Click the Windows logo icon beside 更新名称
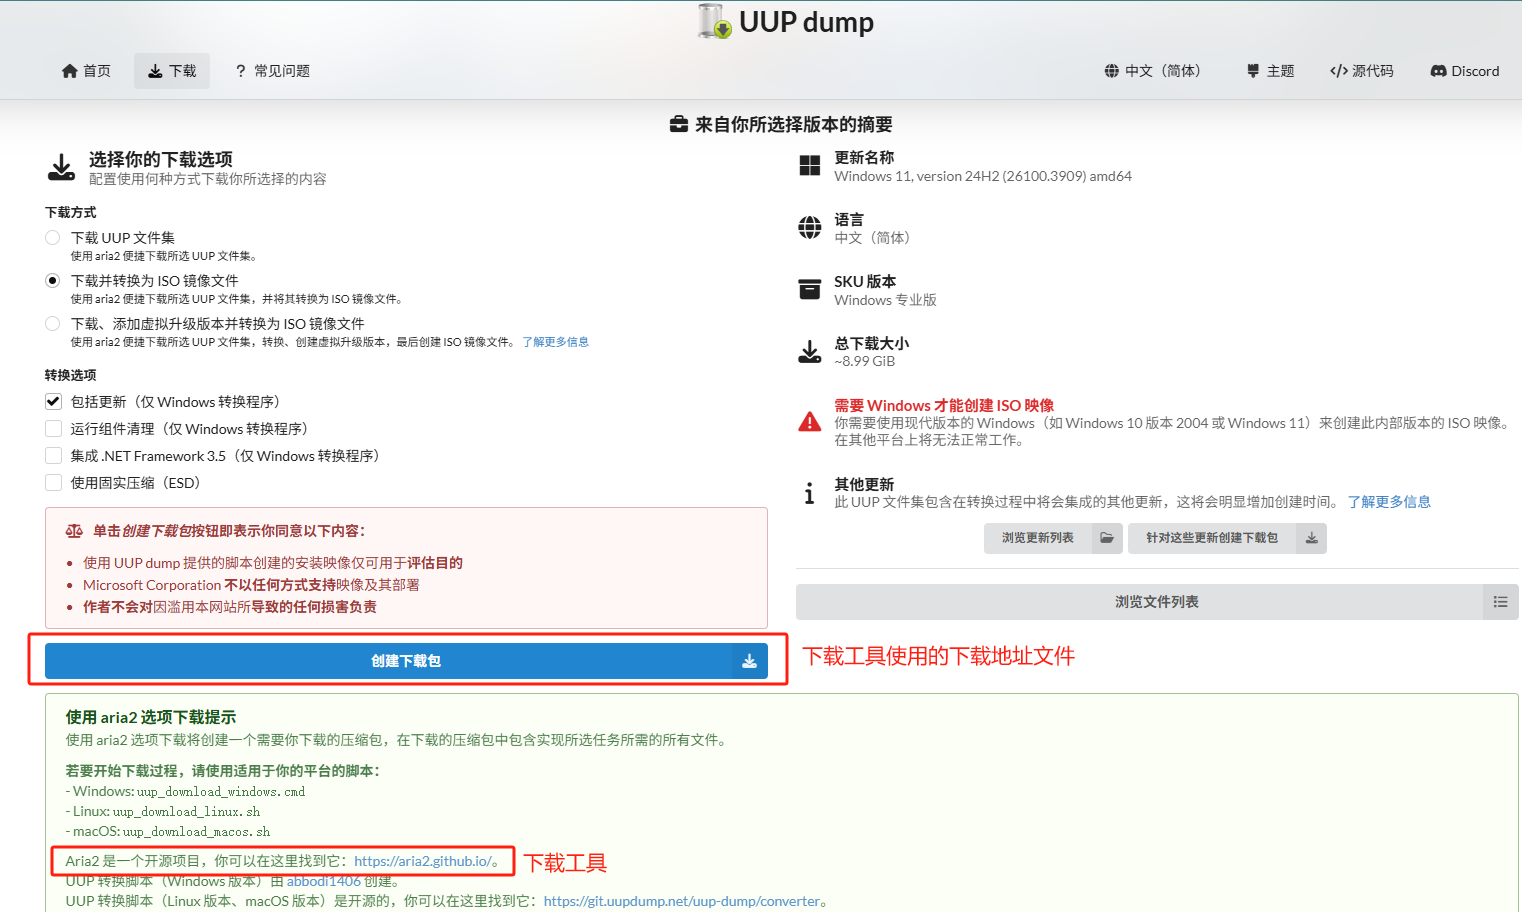The height and width of the screenshot is (912, 1522). 810,166
